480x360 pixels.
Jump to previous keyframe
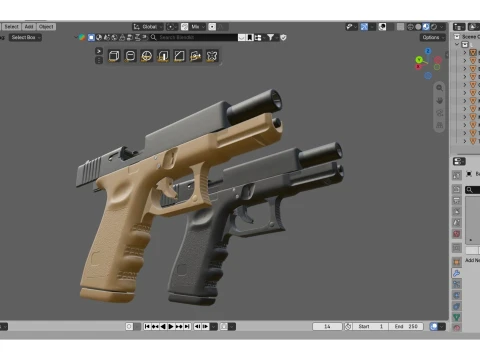point(155,327)
